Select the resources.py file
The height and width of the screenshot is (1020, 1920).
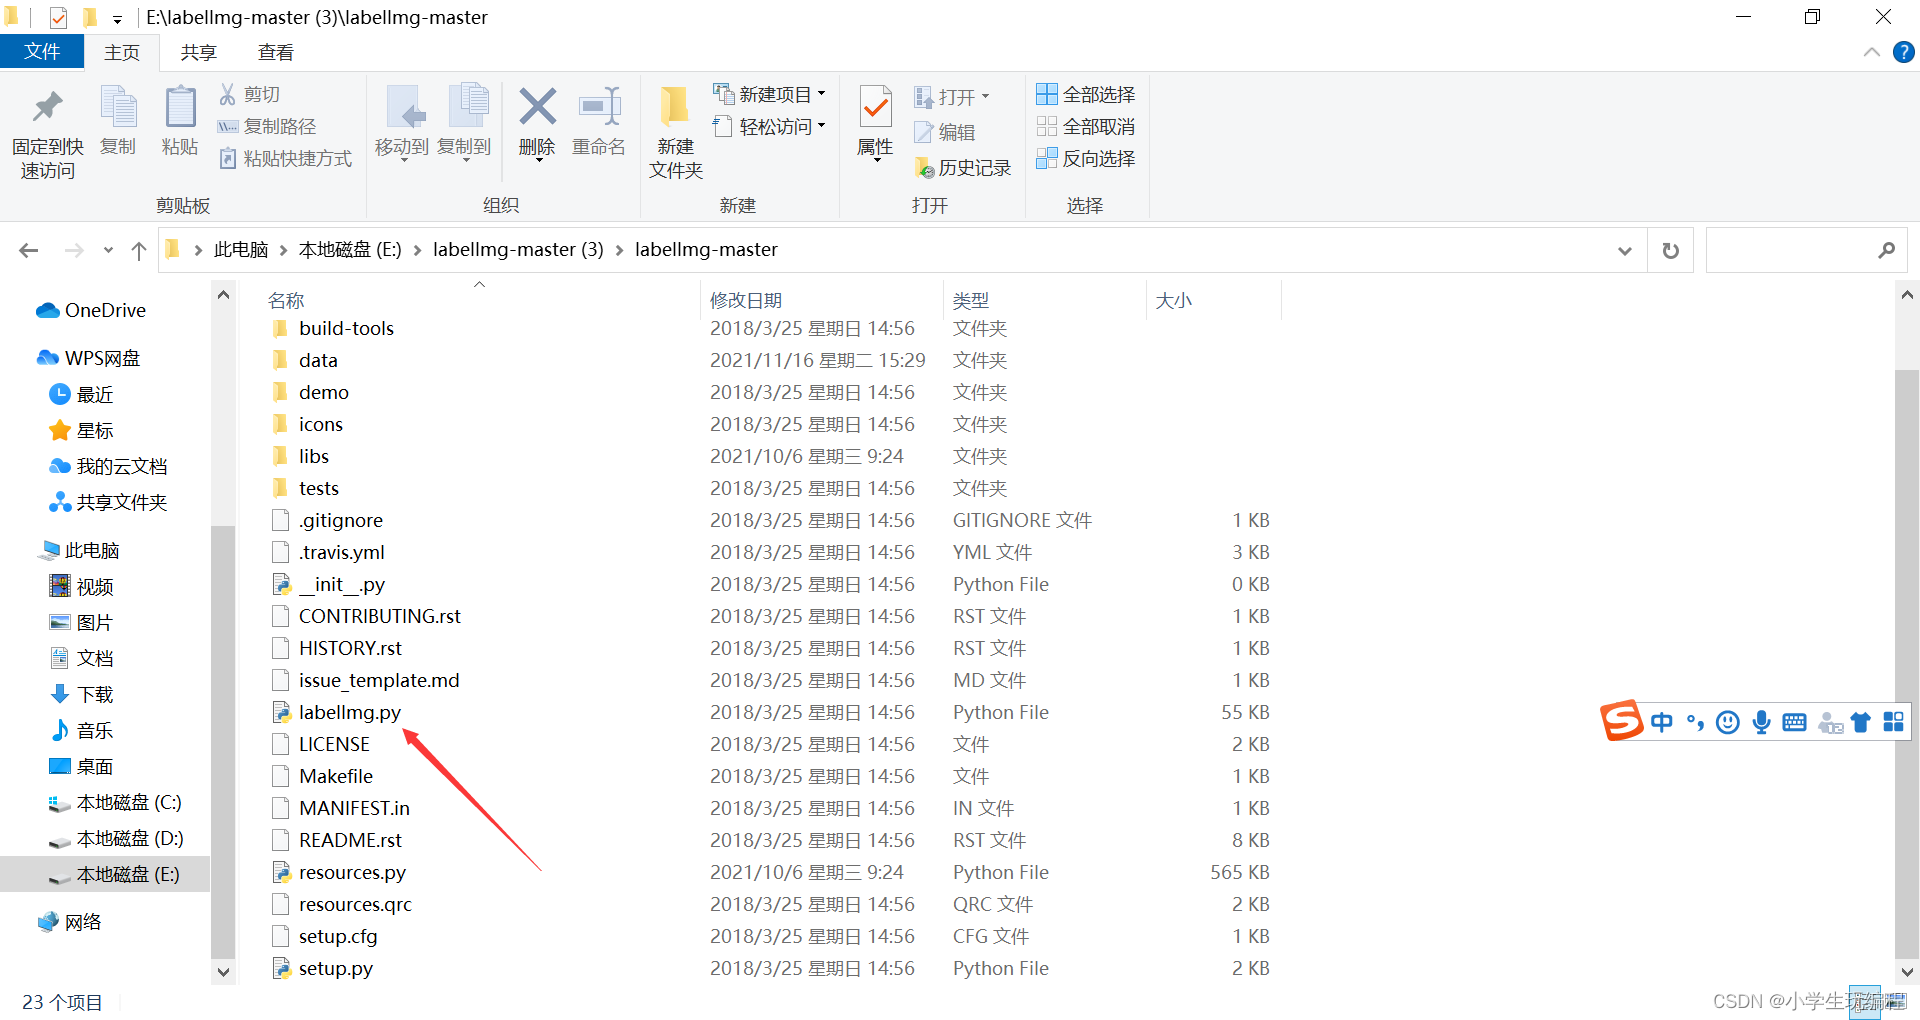tap(352, 872)
